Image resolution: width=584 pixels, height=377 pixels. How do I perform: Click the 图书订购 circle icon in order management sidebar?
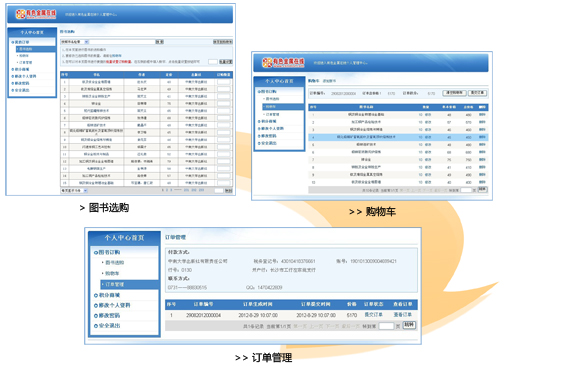click(96, 253)
